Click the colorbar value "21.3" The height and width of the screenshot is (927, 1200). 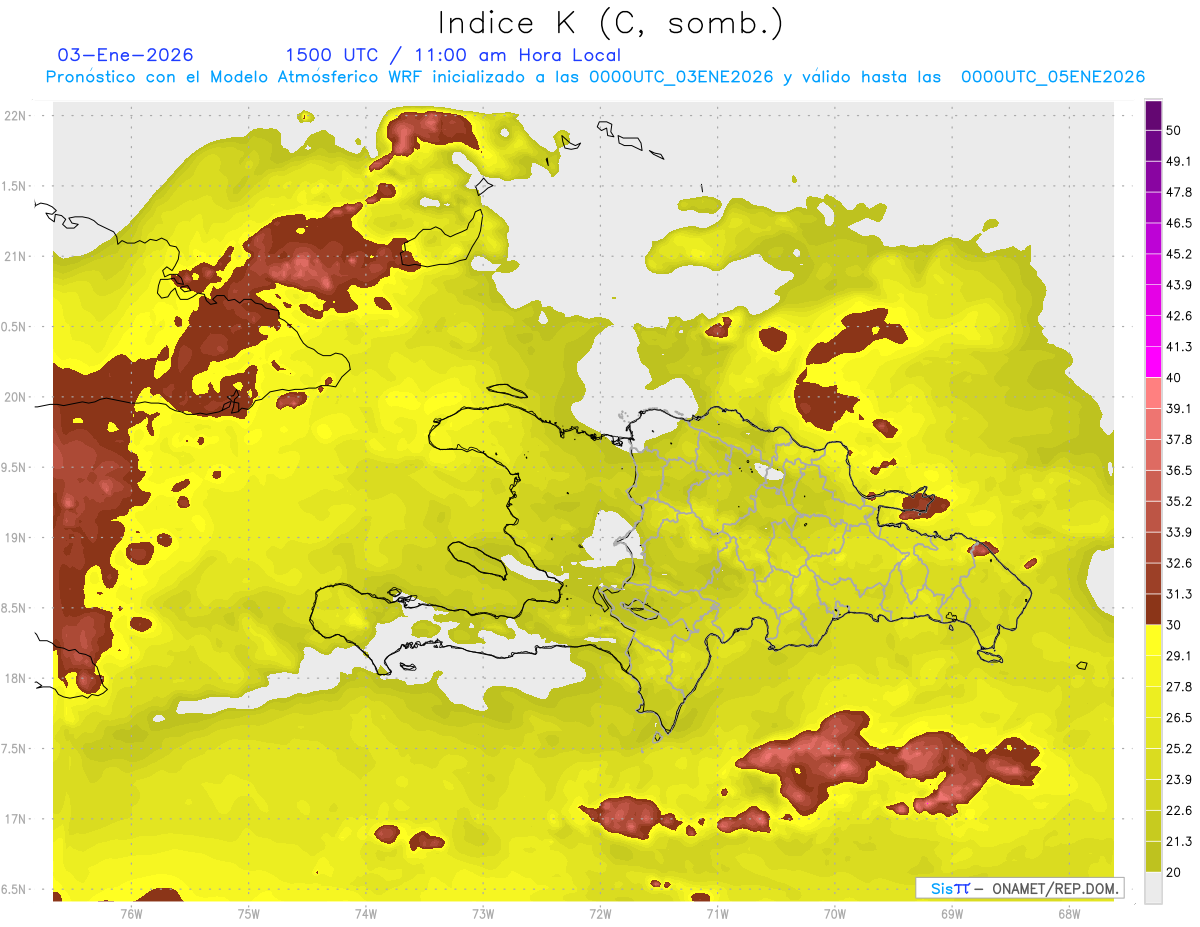(x=1179, y=841)
